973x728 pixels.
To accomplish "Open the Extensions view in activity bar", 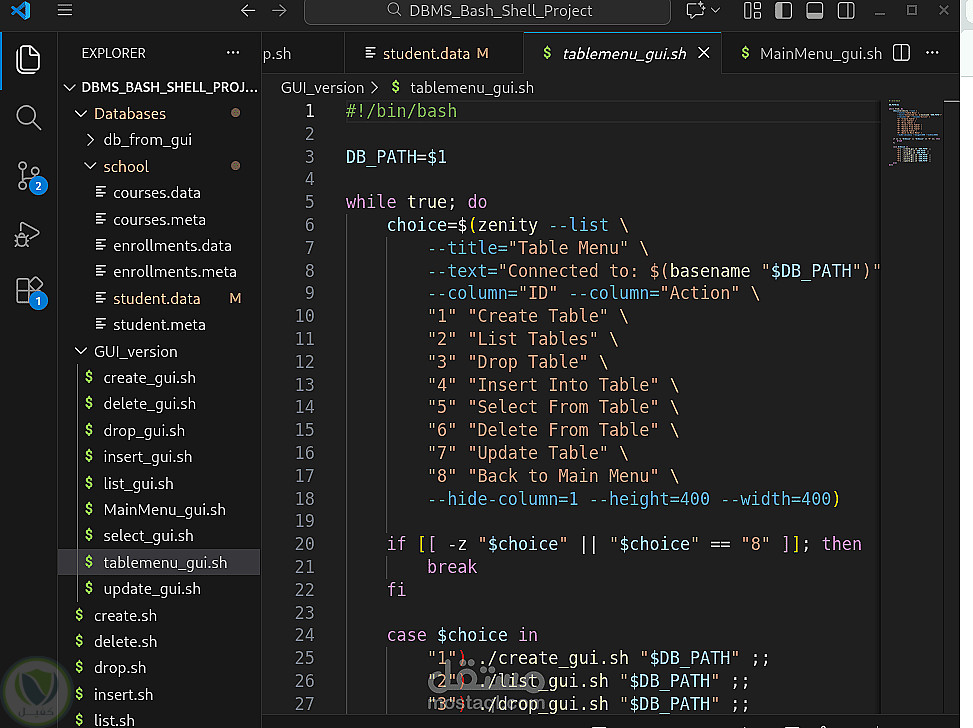I will (28, 291).
